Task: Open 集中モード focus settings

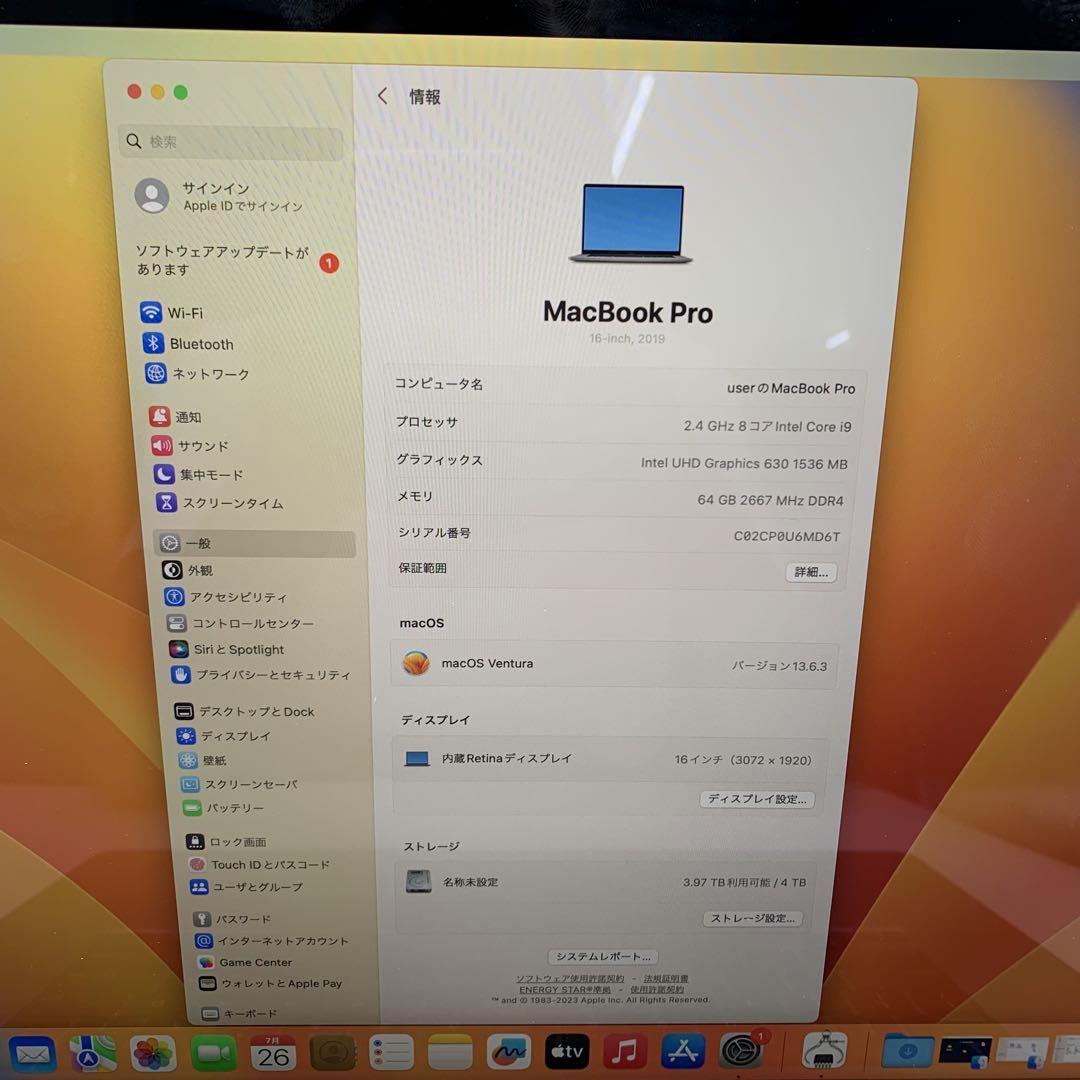Action: click(x=199, y=475)
